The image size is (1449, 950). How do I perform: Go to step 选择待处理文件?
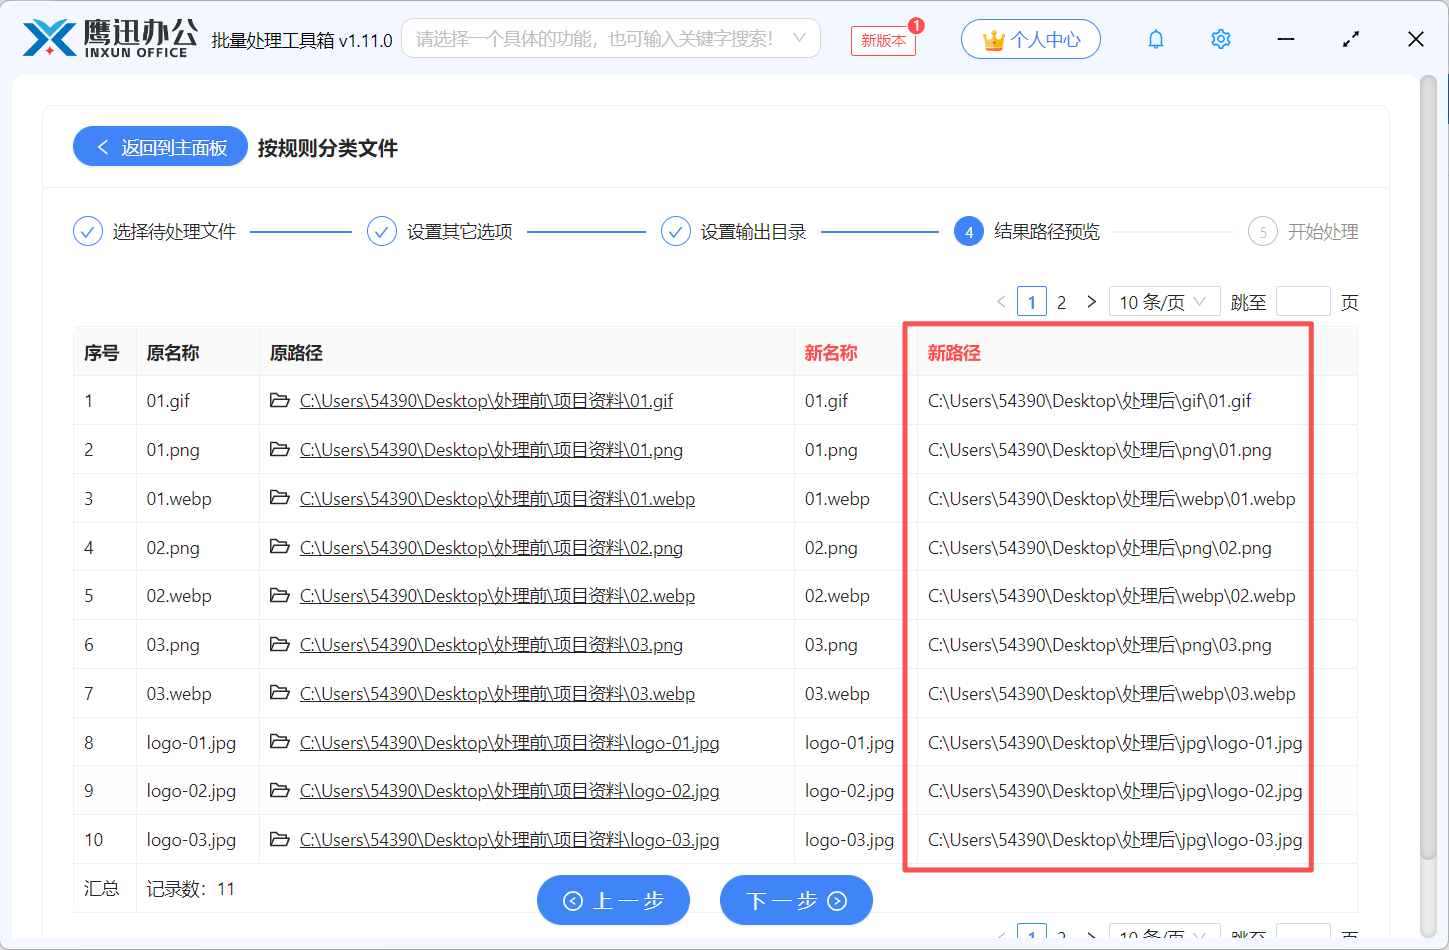pos(155,231)
